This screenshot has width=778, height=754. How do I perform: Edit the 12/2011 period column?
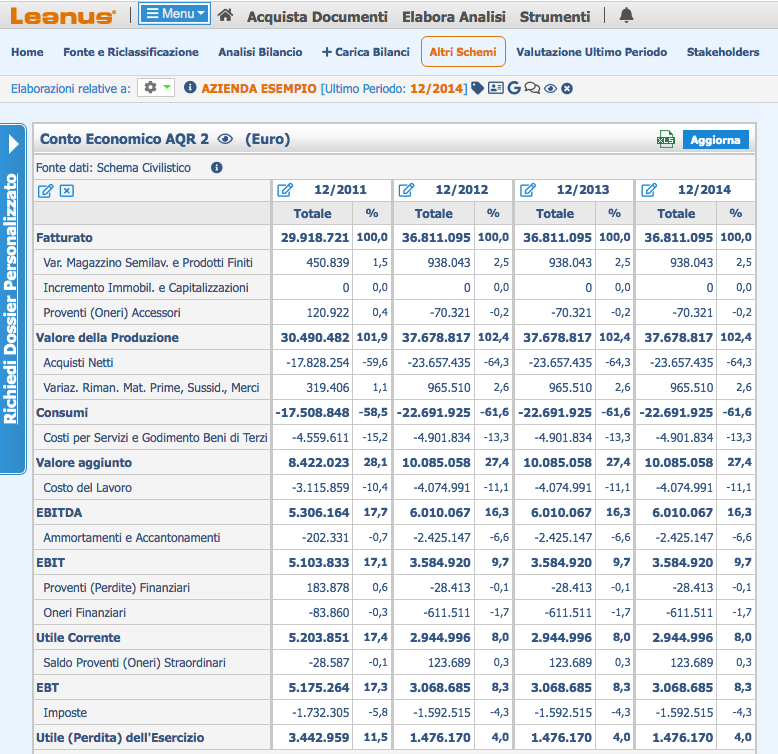285,190
